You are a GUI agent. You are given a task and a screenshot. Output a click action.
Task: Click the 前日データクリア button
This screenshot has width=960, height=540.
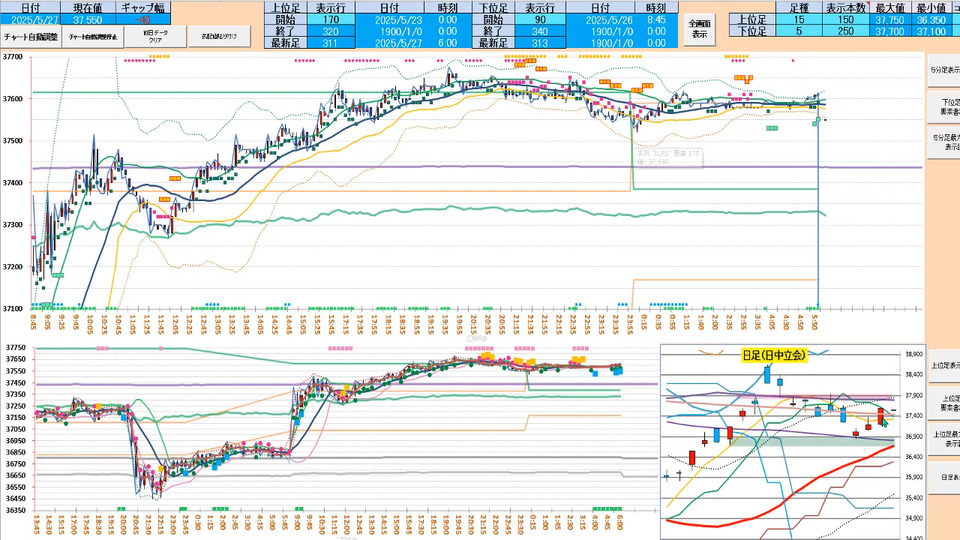(156, 37)
